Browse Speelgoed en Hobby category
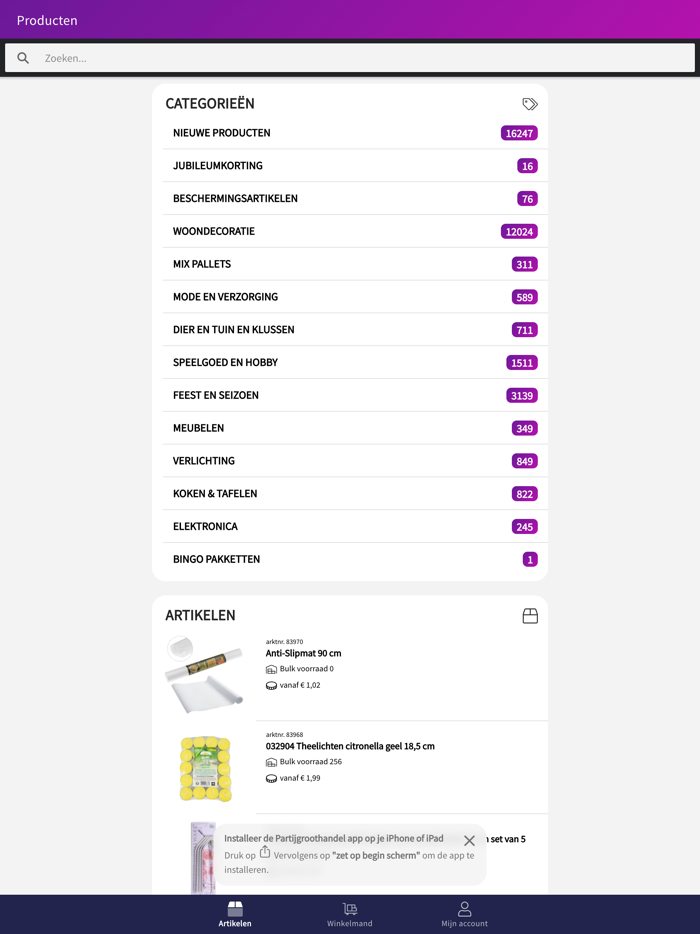The height and width of the screenshot is (934, 700). pos(225,362)
